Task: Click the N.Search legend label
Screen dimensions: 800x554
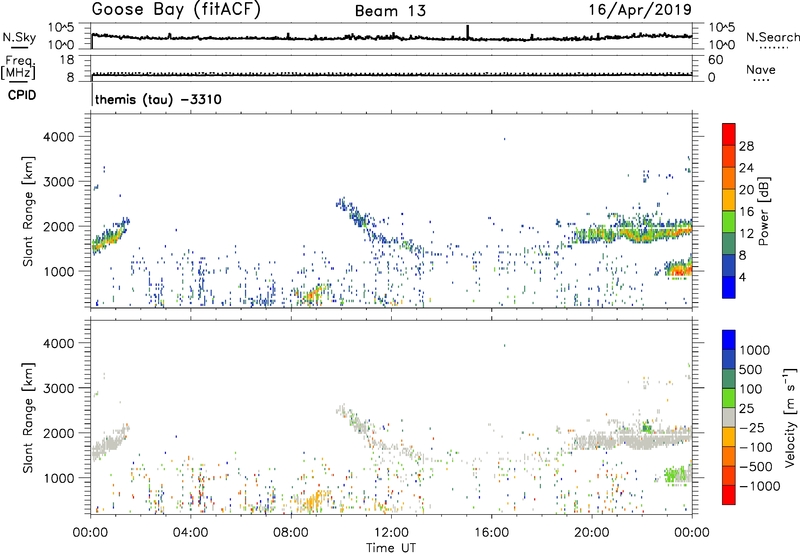Action: click(x=772, y=37)
